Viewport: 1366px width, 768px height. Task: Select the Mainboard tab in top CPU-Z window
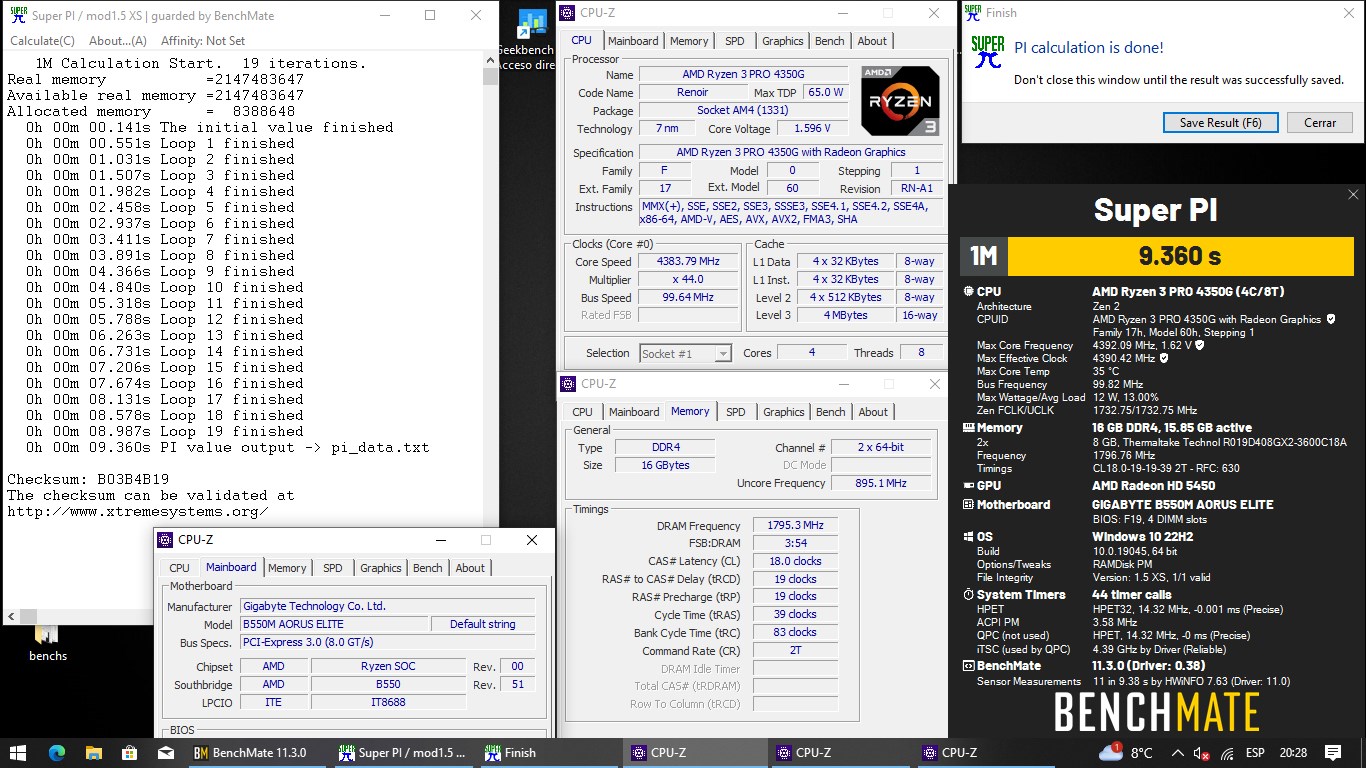[633, 41]
